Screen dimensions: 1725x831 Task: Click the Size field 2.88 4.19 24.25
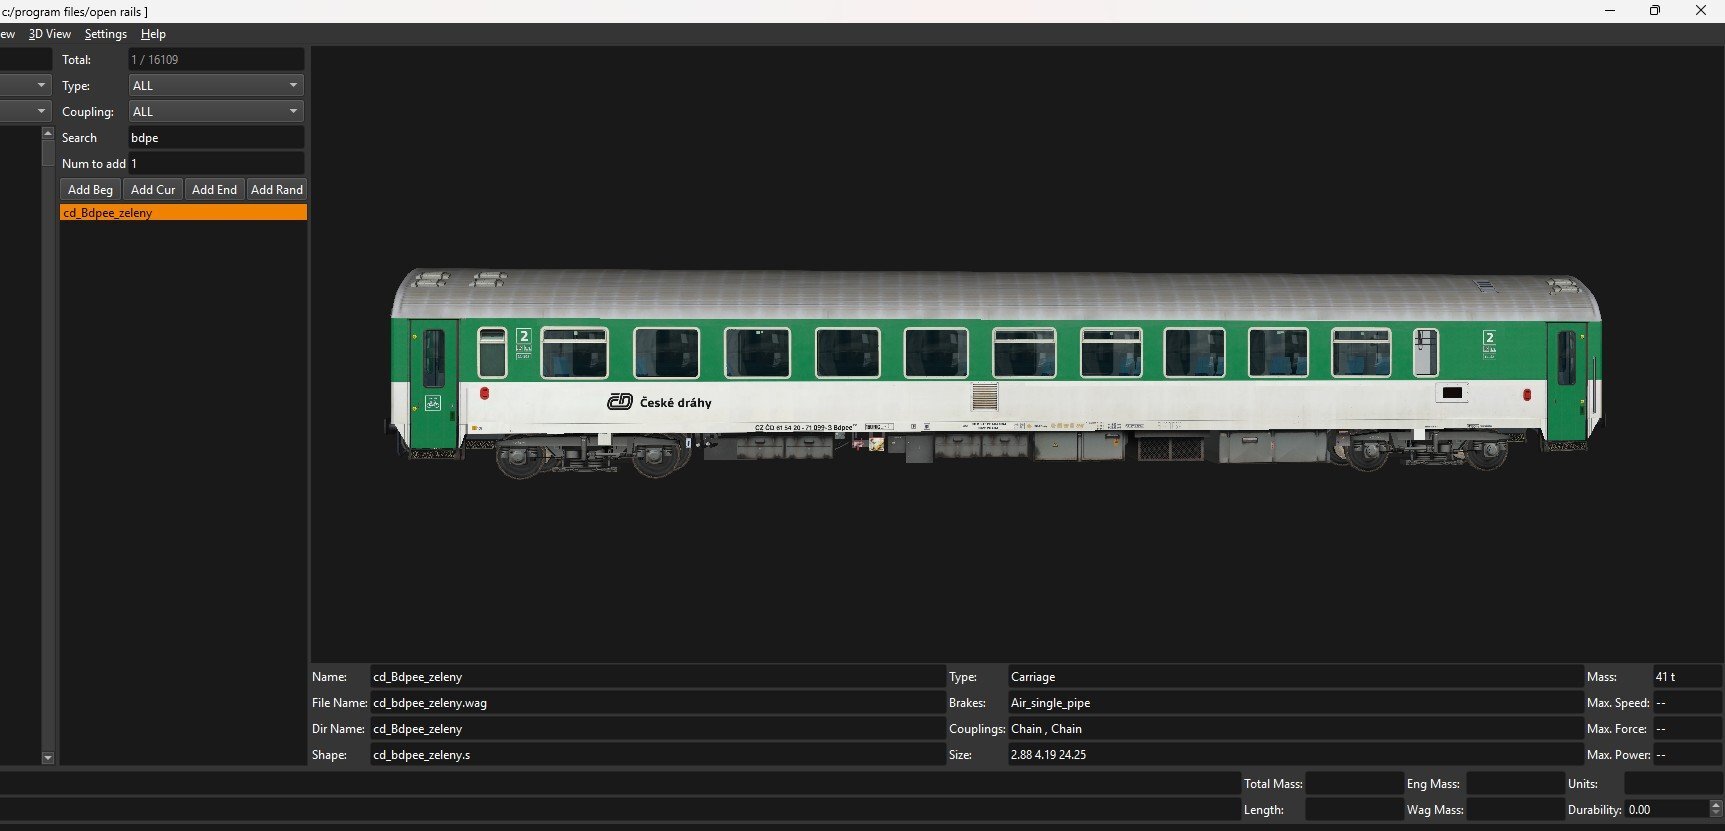point(1295,755)
